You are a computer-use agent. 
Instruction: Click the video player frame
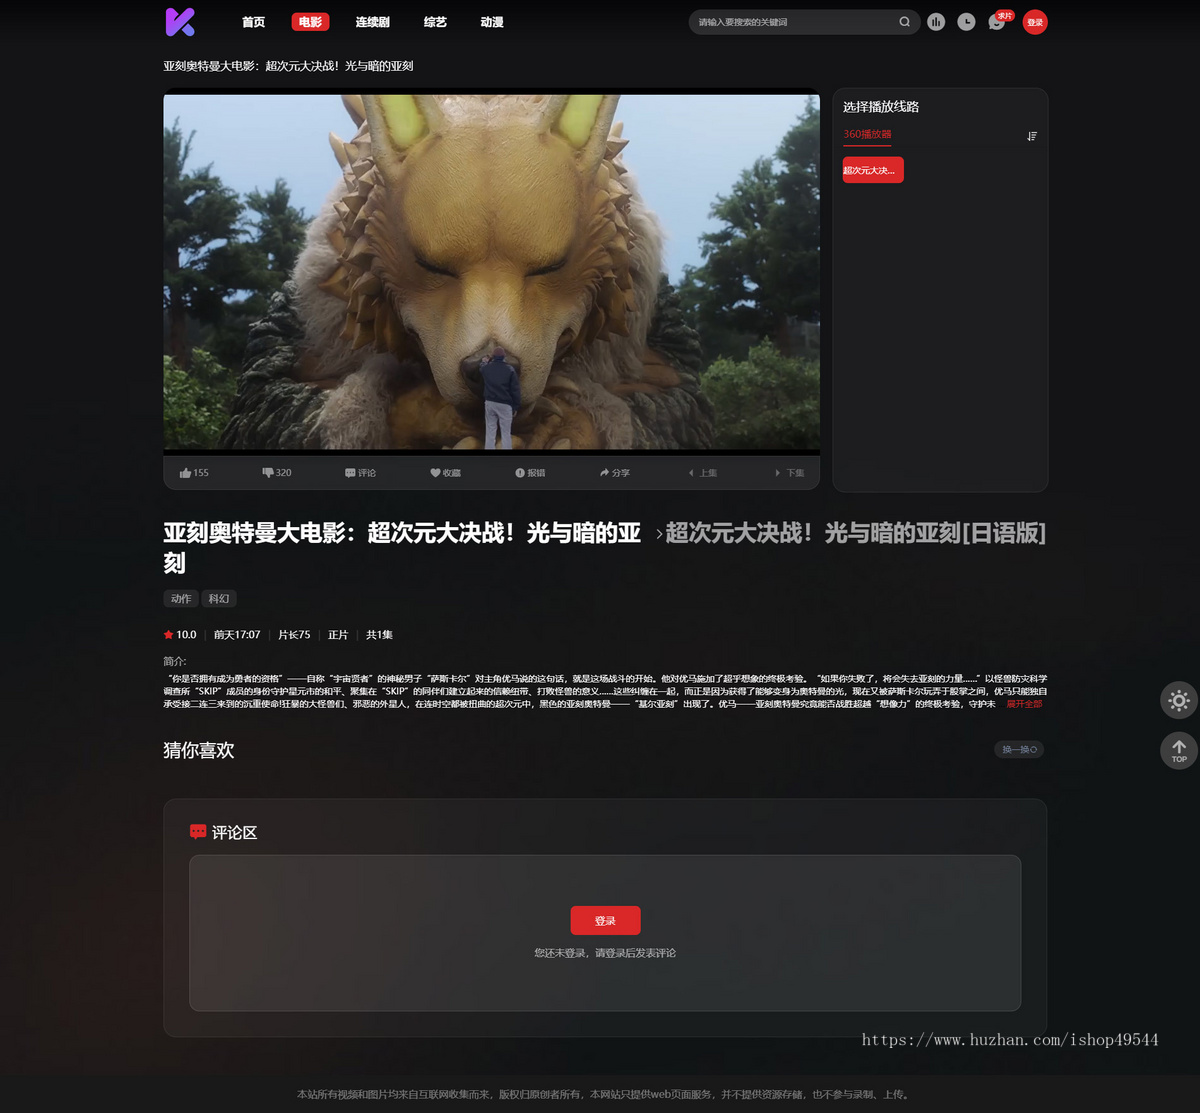pyautogui.click(x=492, y=272)
